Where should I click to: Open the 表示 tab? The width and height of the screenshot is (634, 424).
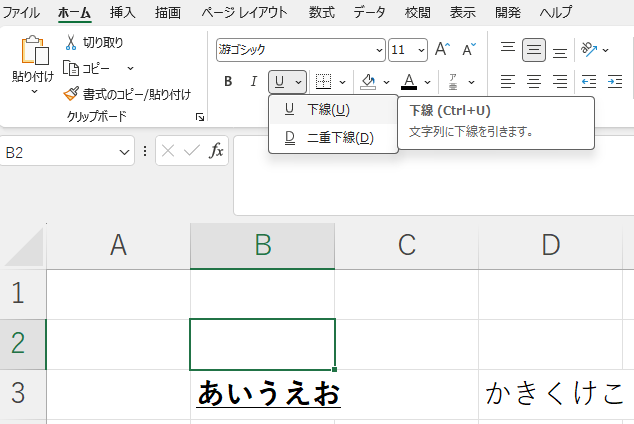tap(463, 13)
